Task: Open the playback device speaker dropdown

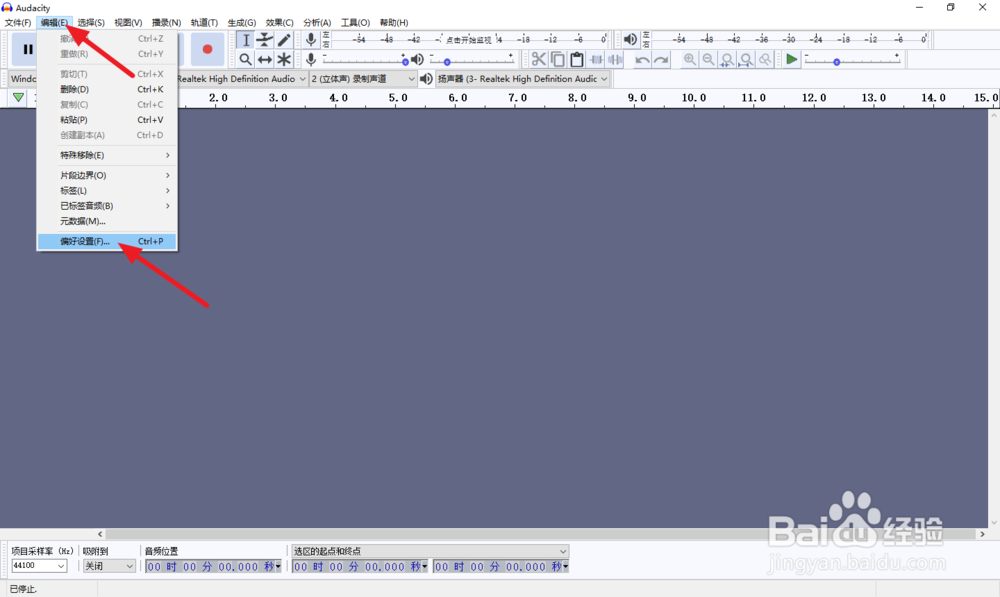Action: (522, 78)
